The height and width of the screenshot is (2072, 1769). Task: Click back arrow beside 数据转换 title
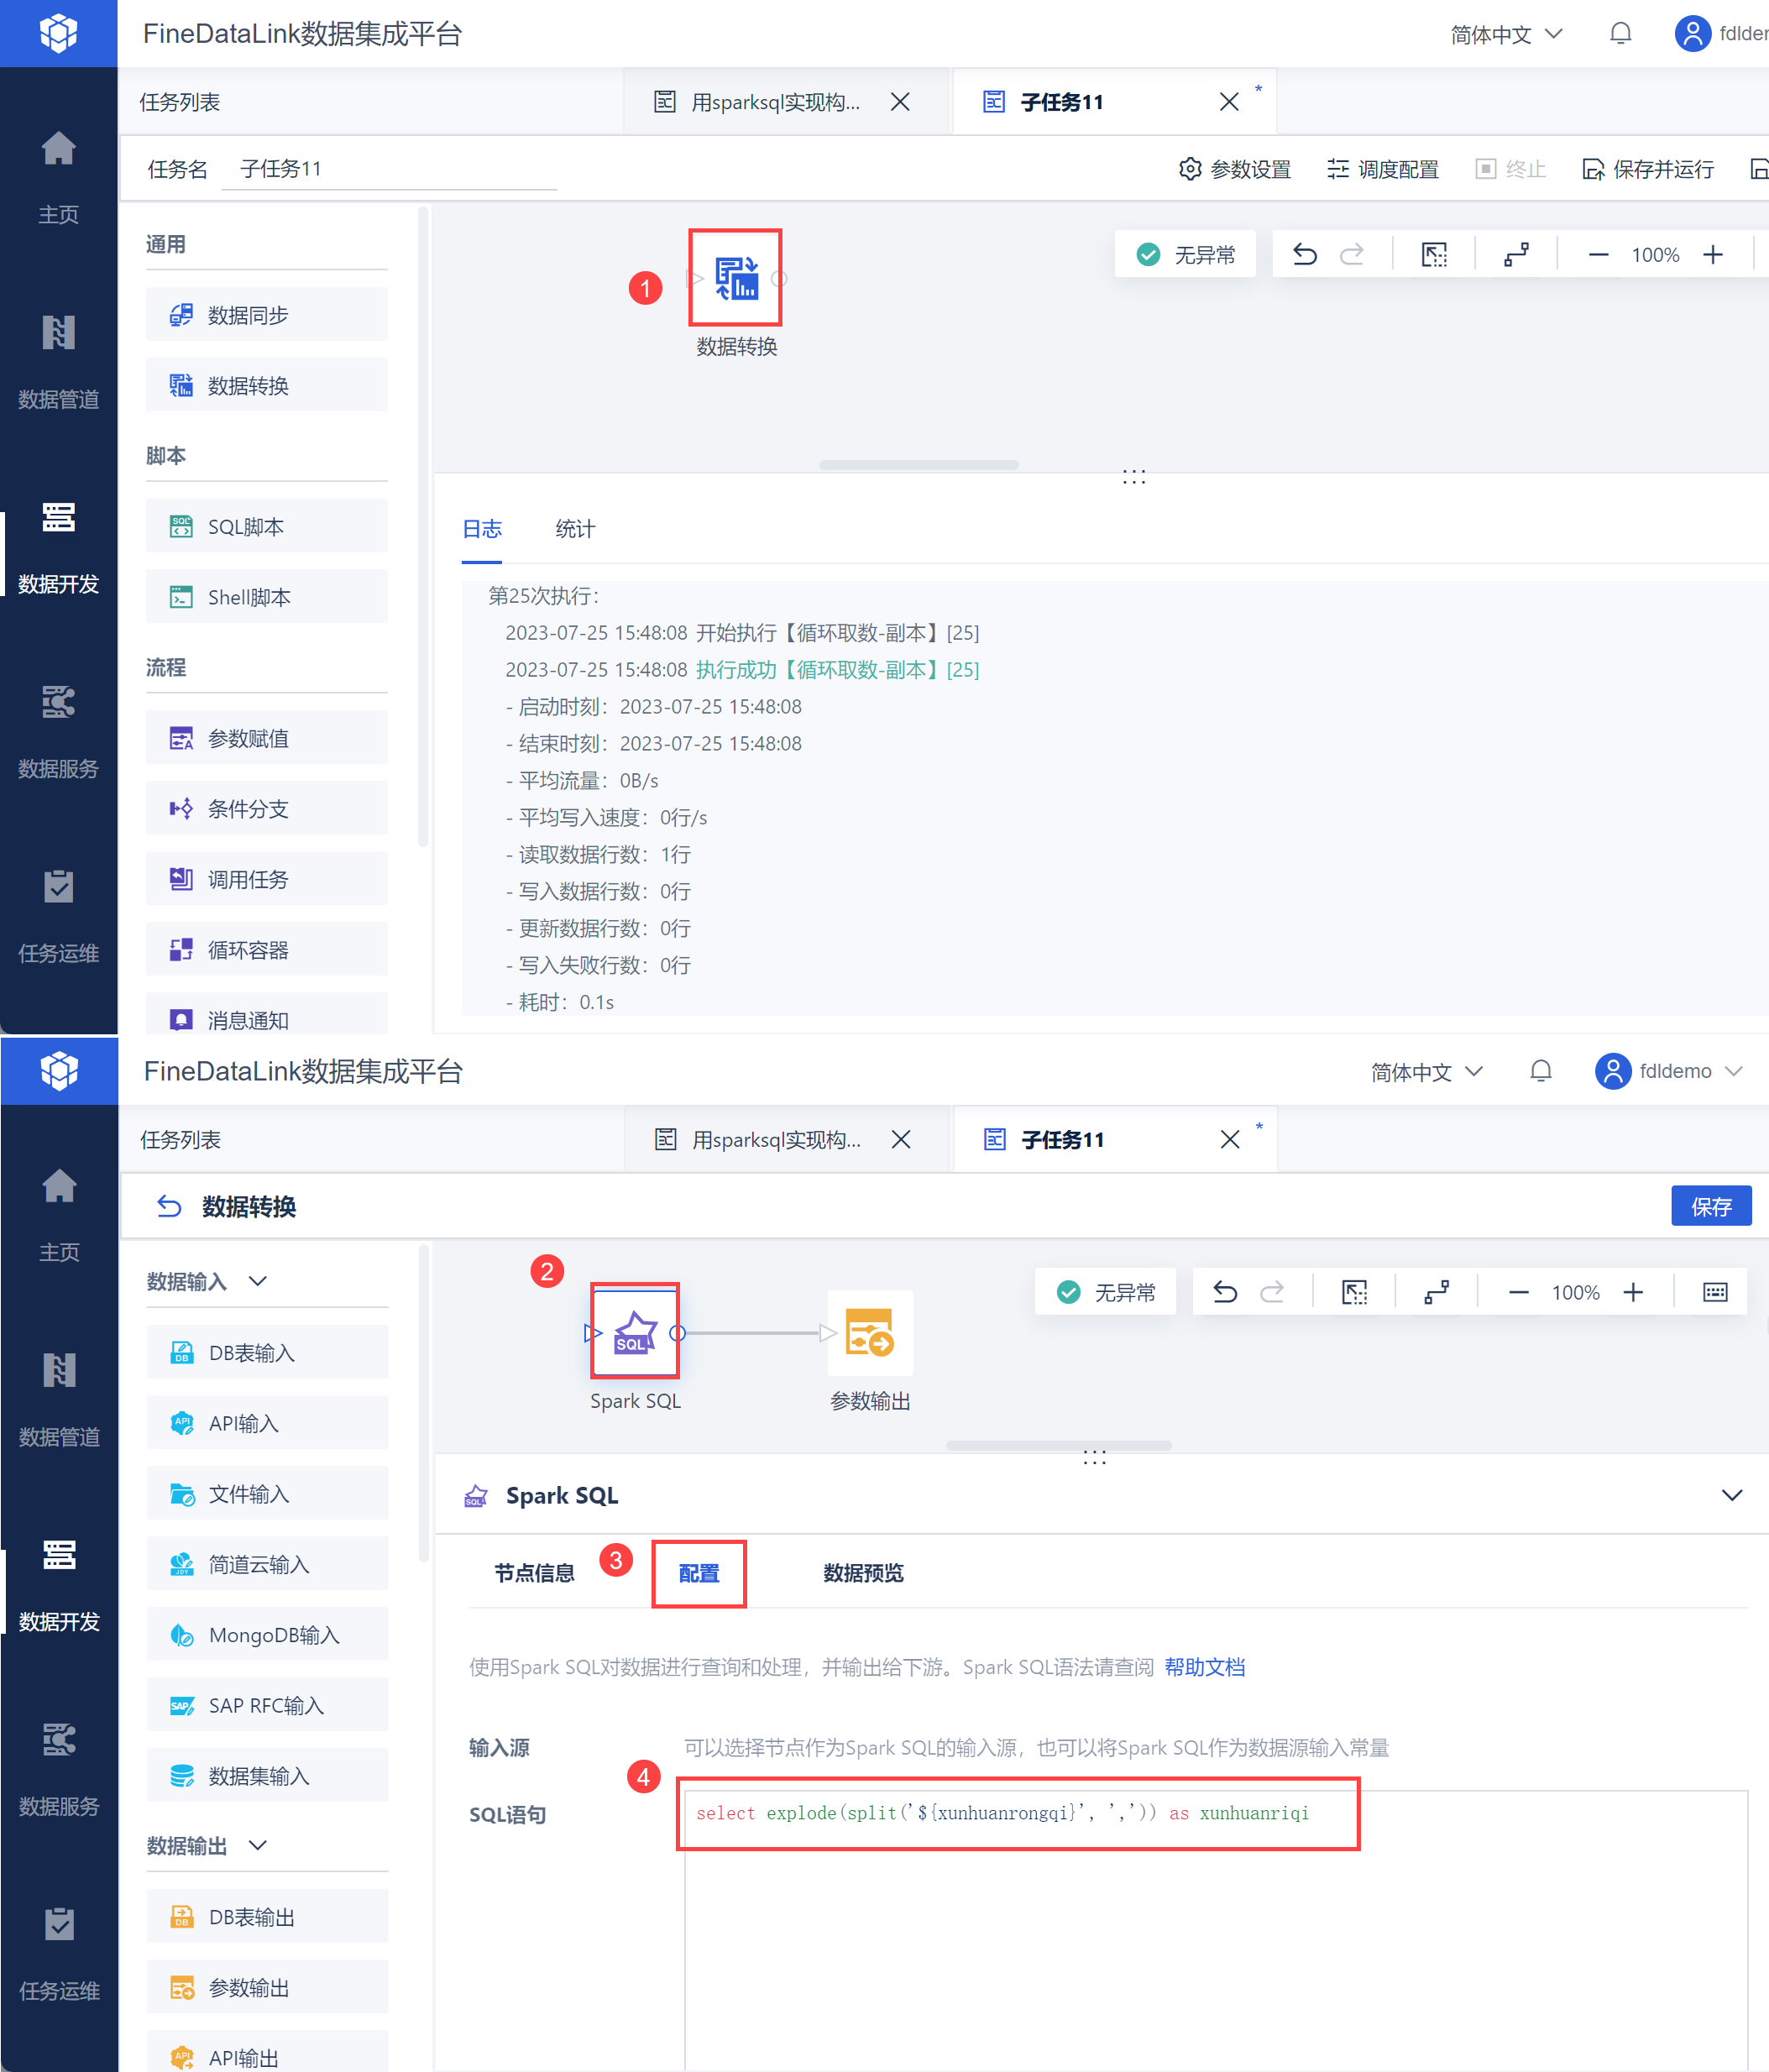point(169,1206)
